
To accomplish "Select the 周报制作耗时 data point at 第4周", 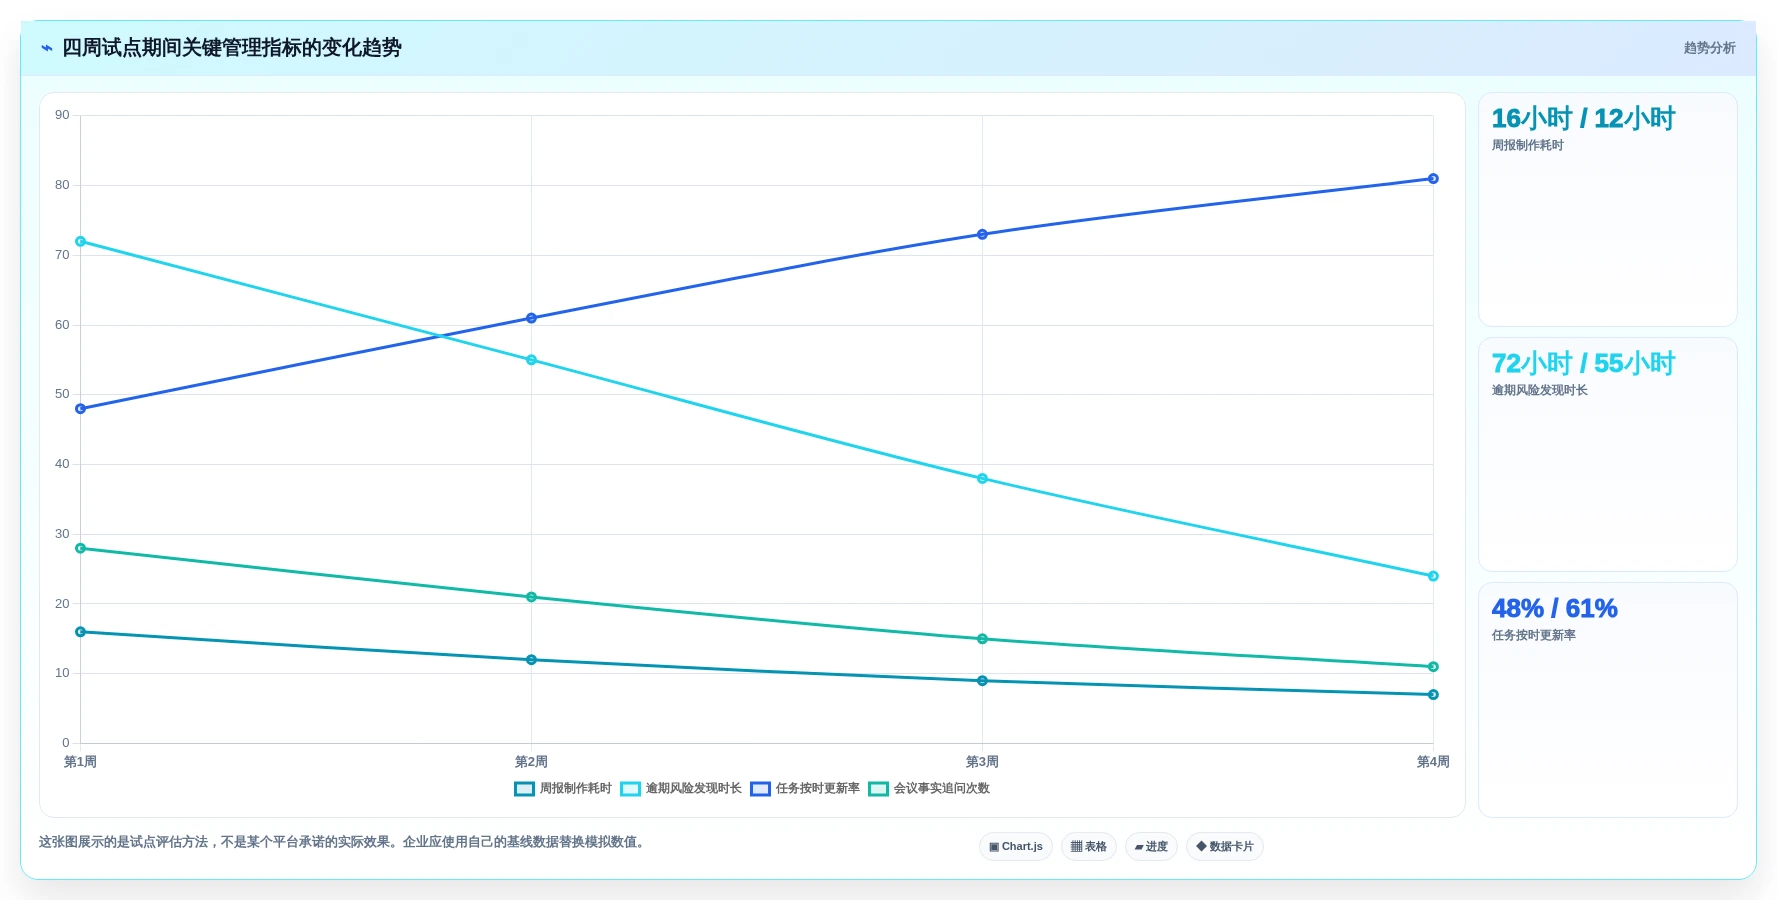I will click(1433, 695).
